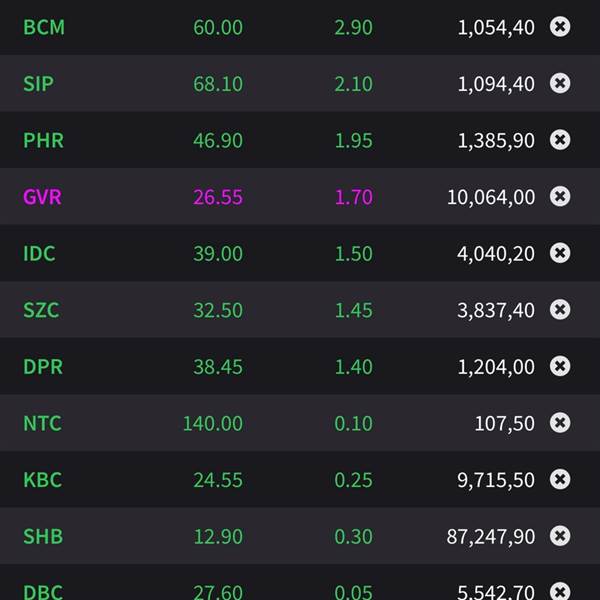Select the PHR change value 1.95
The height and width of the screenshot is (600, 600).
point(353,141)
